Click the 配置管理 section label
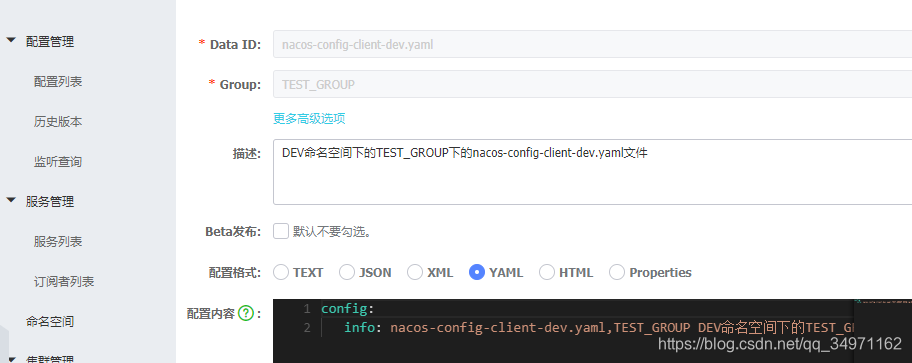The height and width of the screenshot is (363, 912). coord(49,41)
